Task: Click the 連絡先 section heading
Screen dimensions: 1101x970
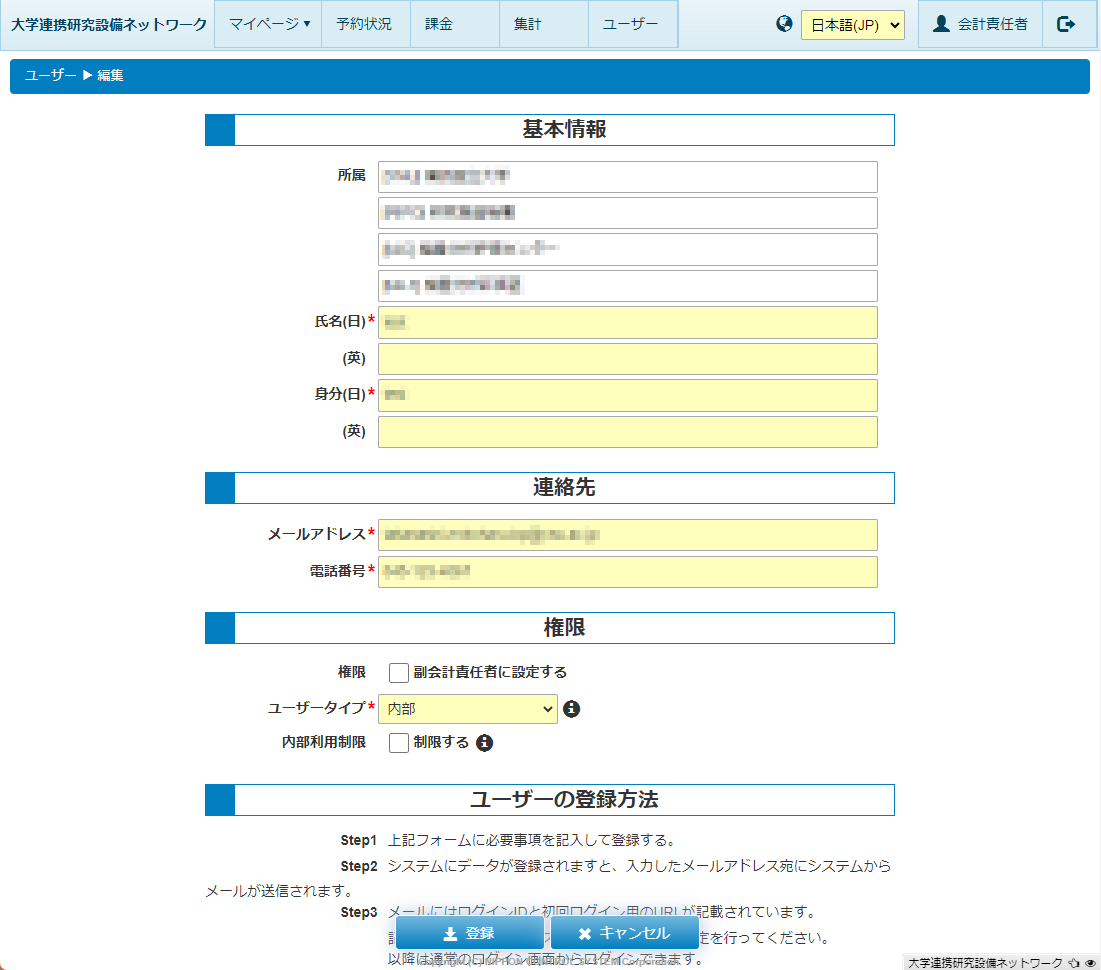Action: (564, 487)
